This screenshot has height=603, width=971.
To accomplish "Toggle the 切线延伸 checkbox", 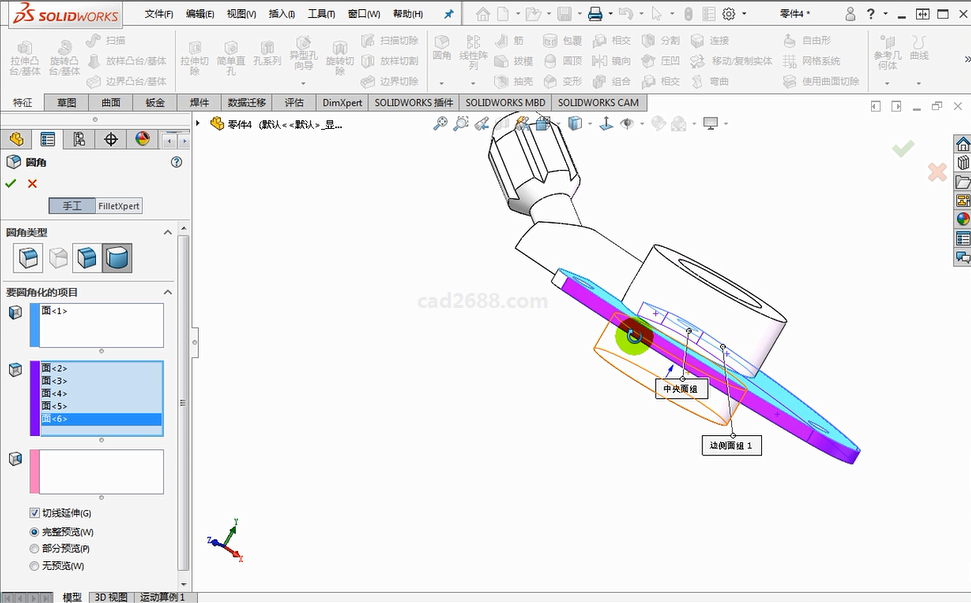I will pyautogui.click(x=35, y=513).
